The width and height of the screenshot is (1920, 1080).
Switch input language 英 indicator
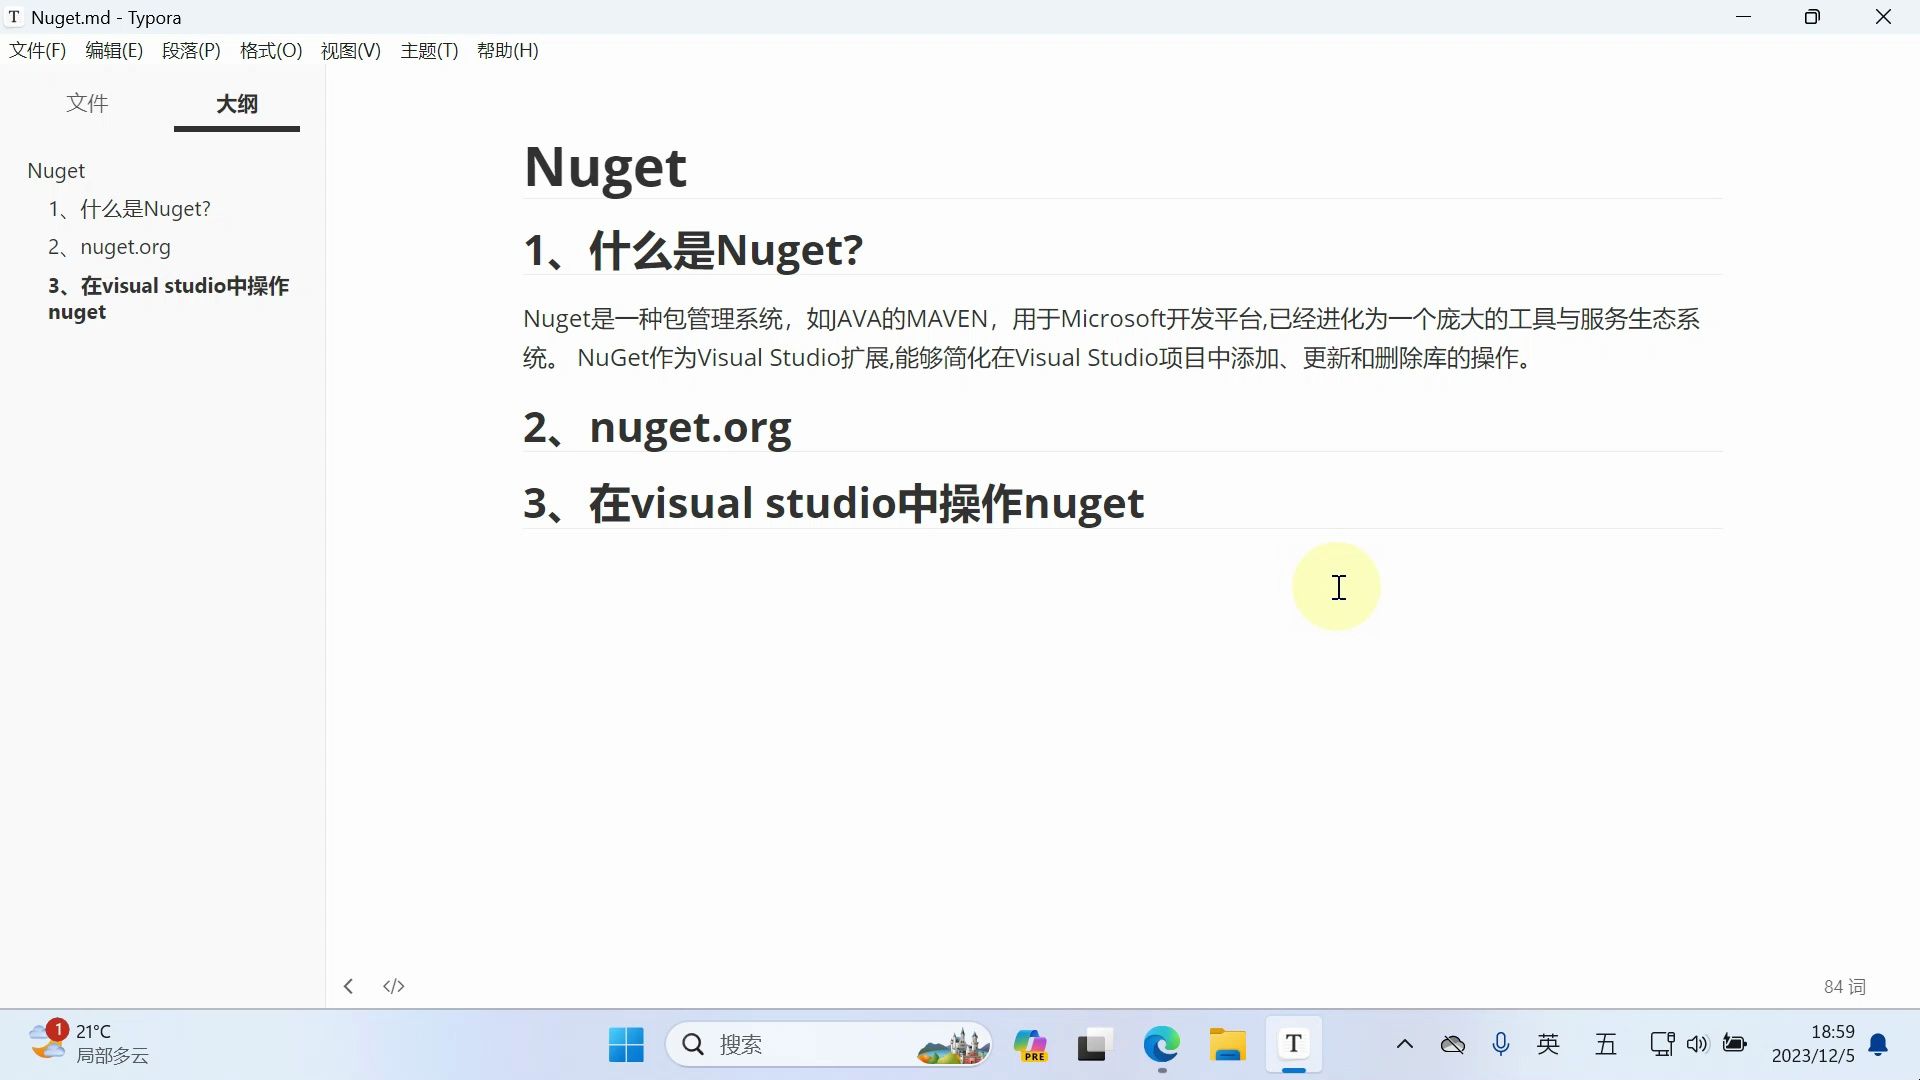(x=1549, y=1045)
